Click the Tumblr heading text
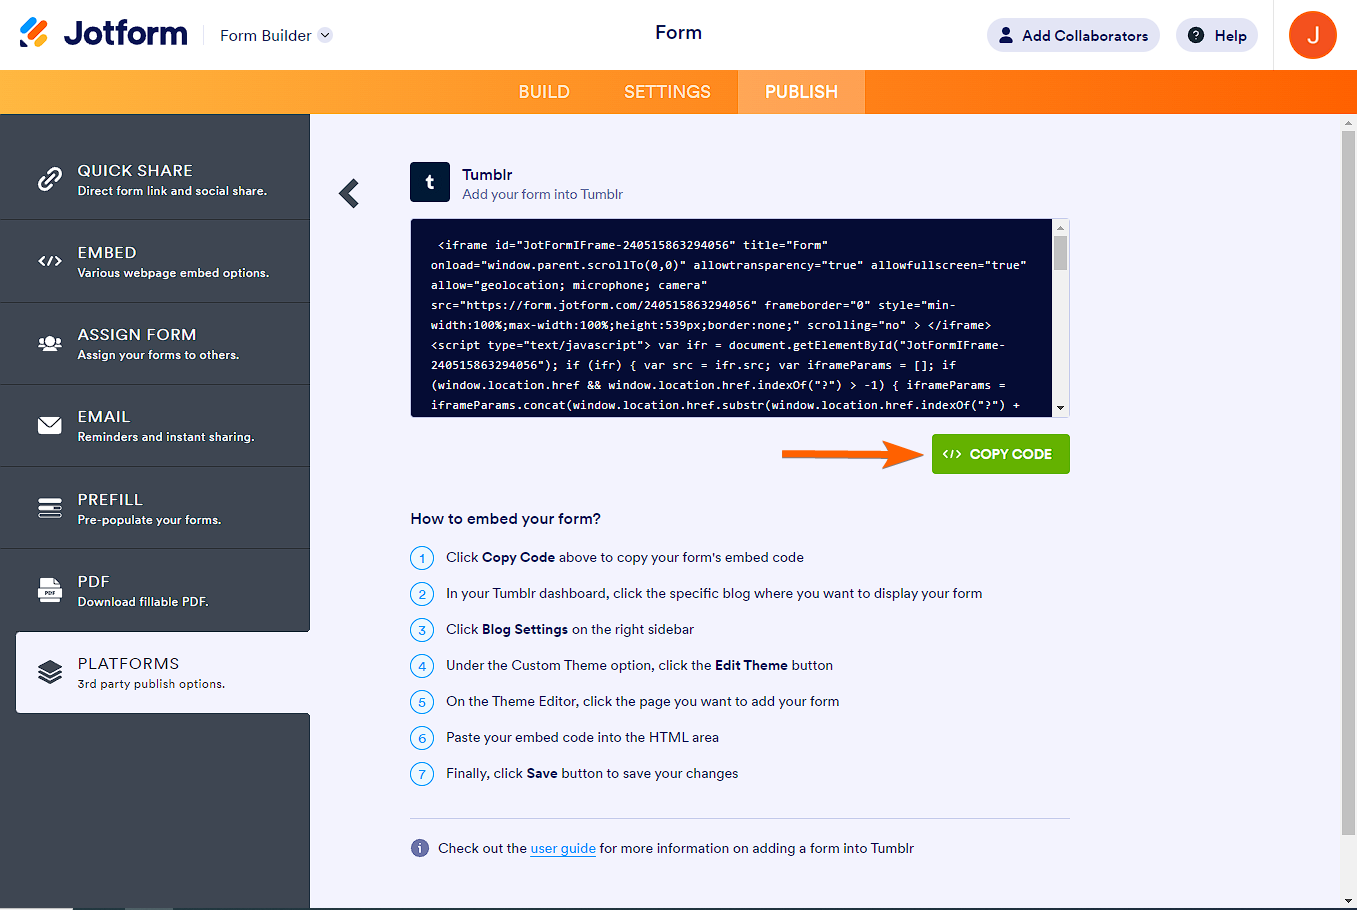 pyautogui.click(x=487, y=175)
